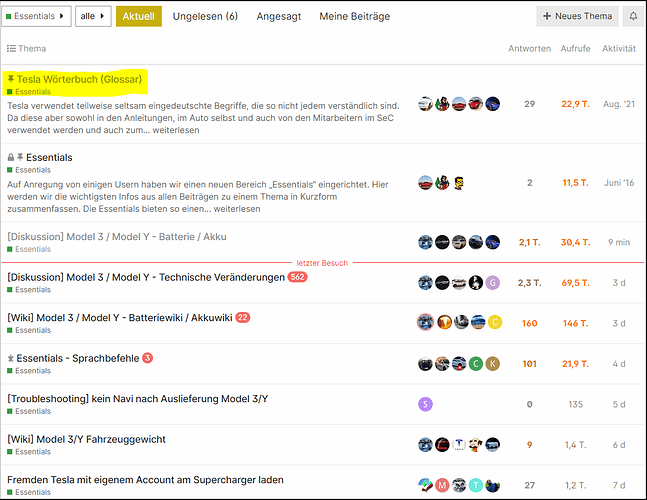Open the 22 unread badge on Batteriewiki
The image size is (647, 500).
[243, 317]
